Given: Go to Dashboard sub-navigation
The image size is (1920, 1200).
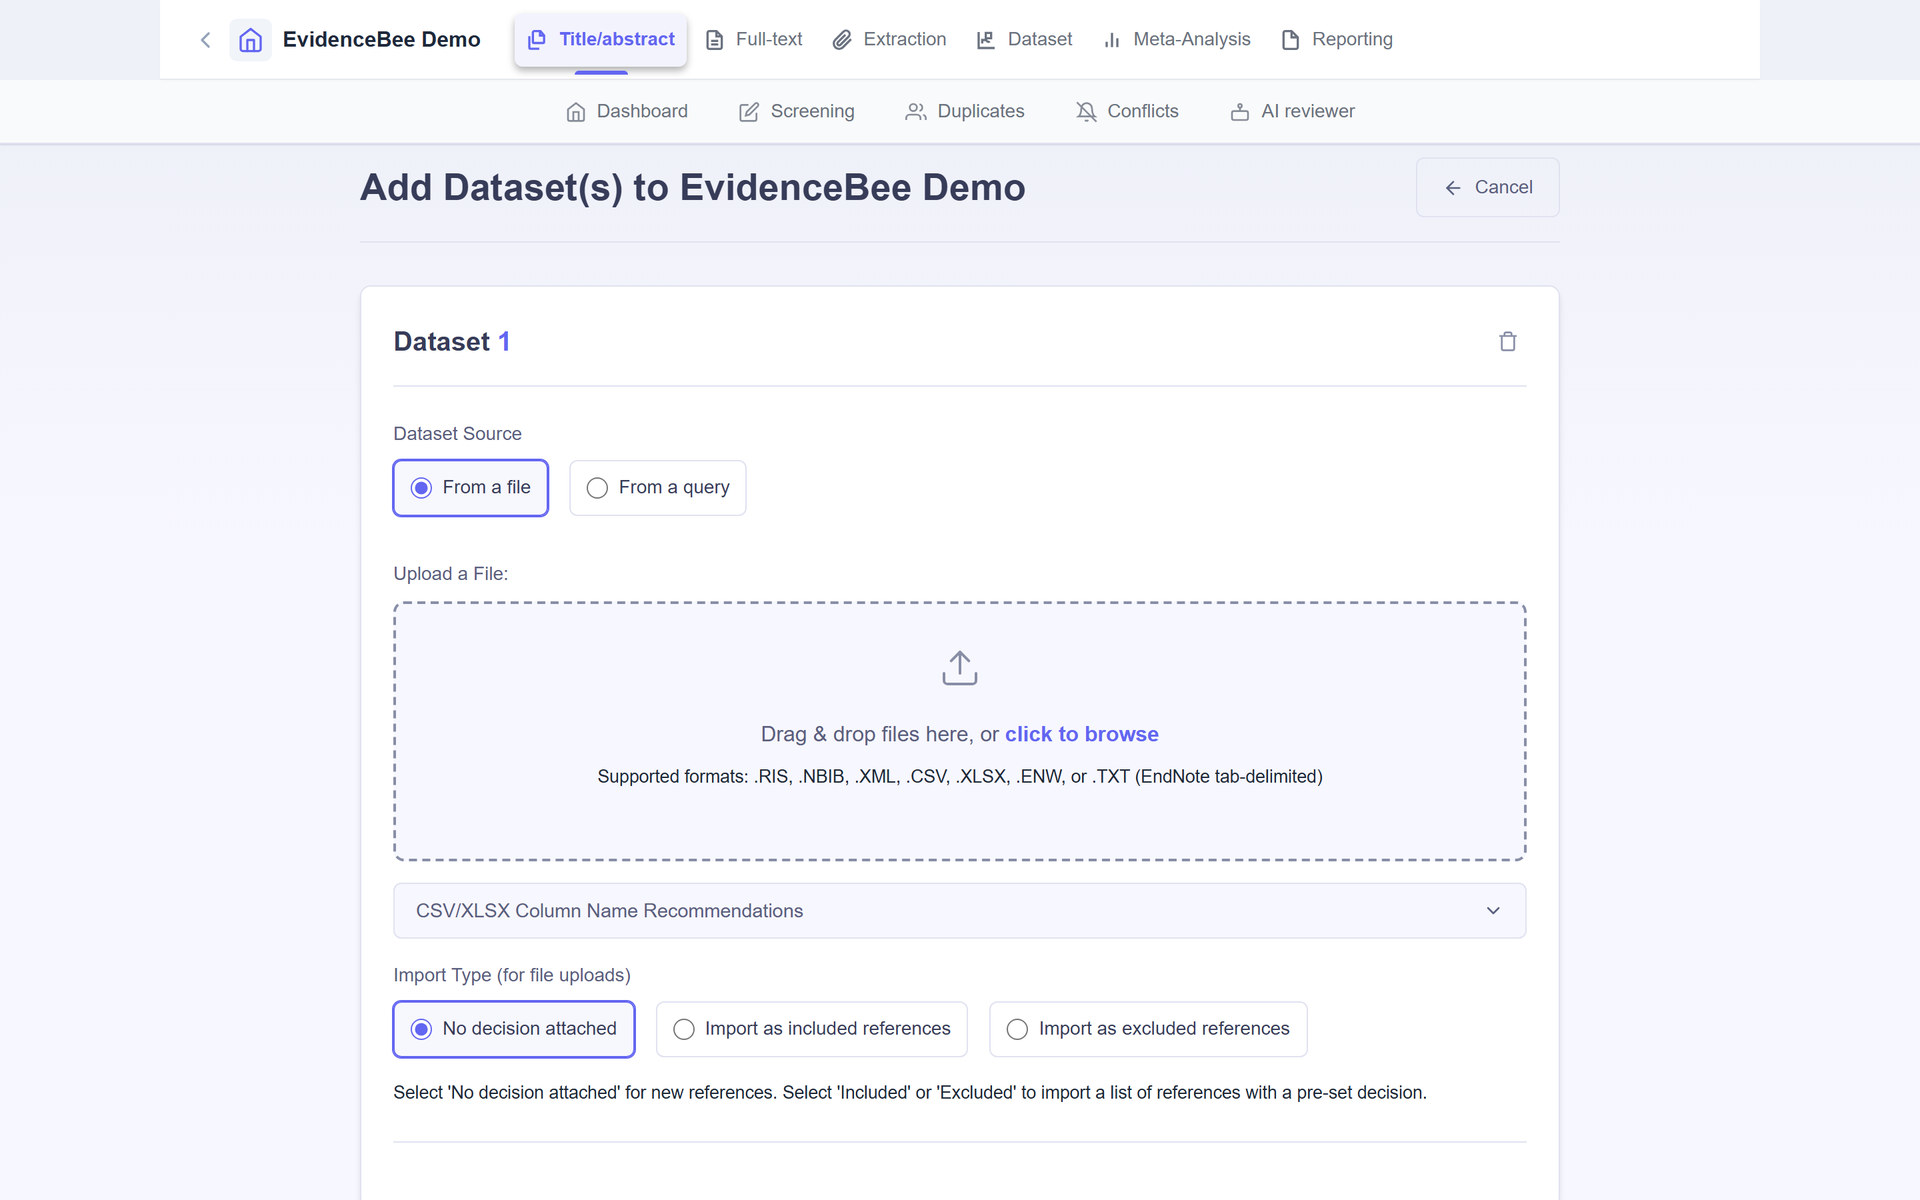Looking at the screenshot, I should [x=627, y=112].
